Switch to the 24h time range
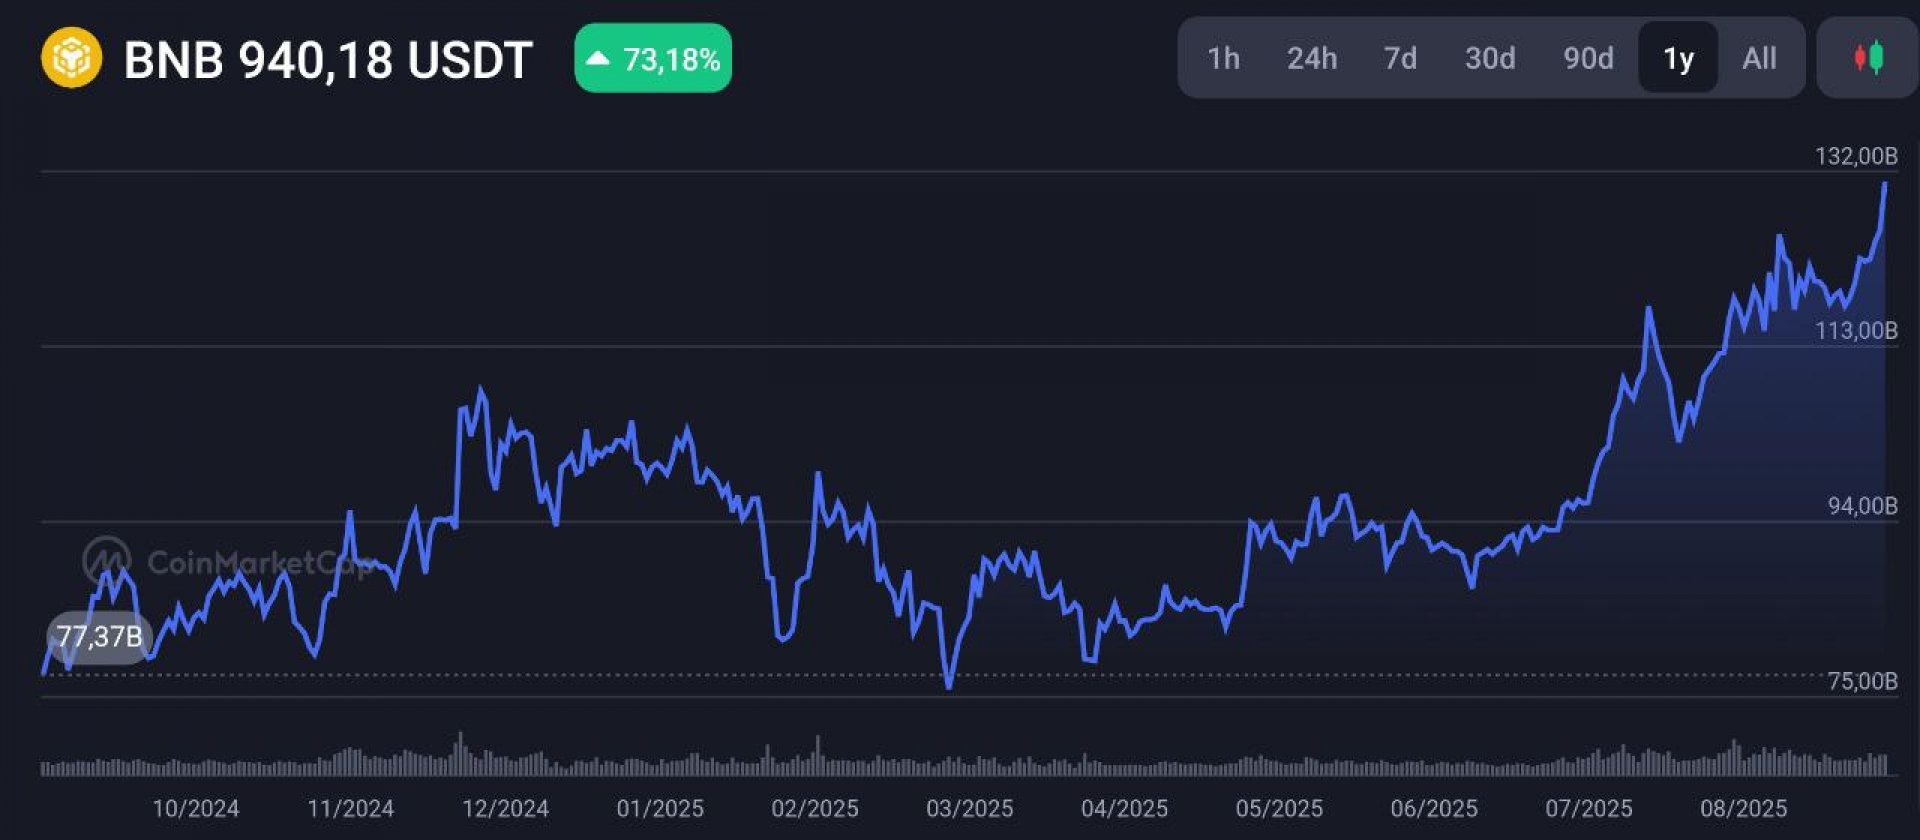1920x840 pixels. pyautogui.click(x=1311, y=58)
